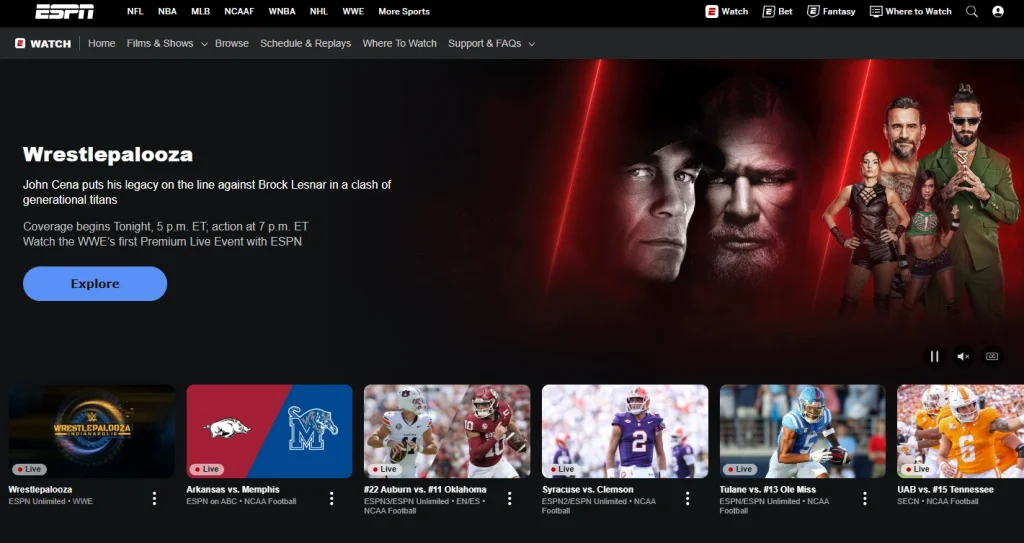Open options menu for Wrestlepalooza card
The height and width of the screenshot is (543, 1024).
pos(154,499)
